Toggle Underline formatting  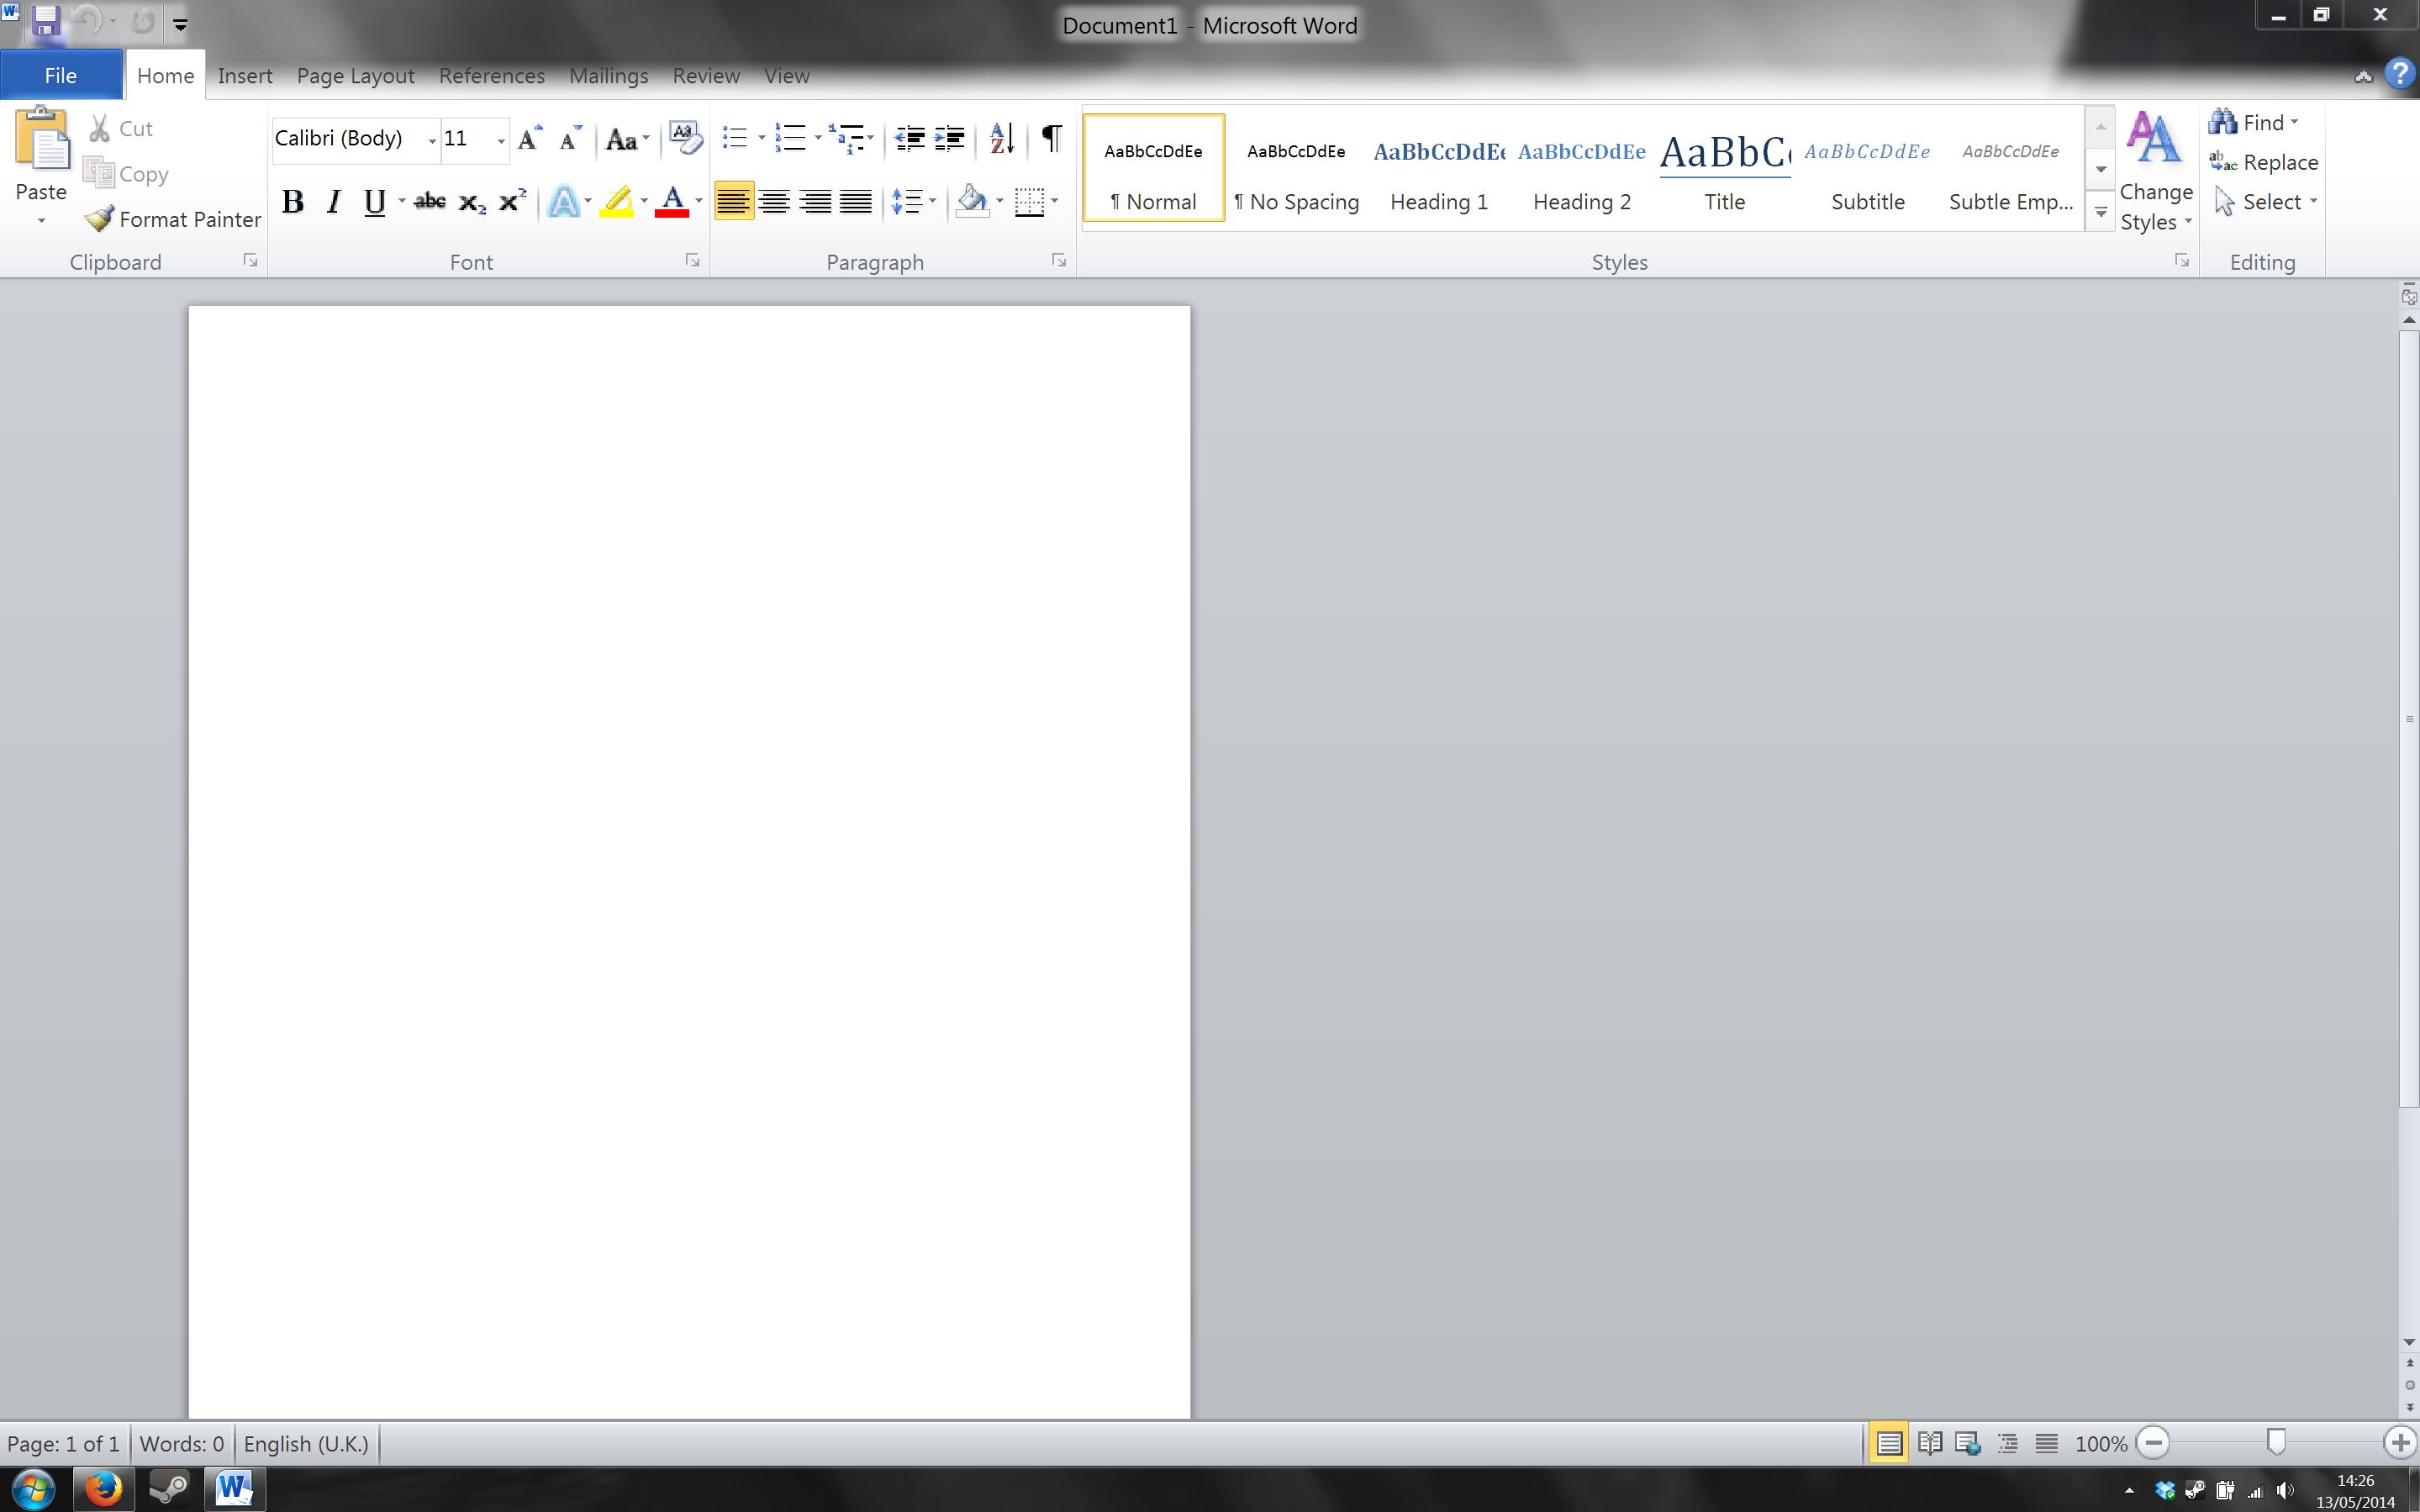click(374, 202)
